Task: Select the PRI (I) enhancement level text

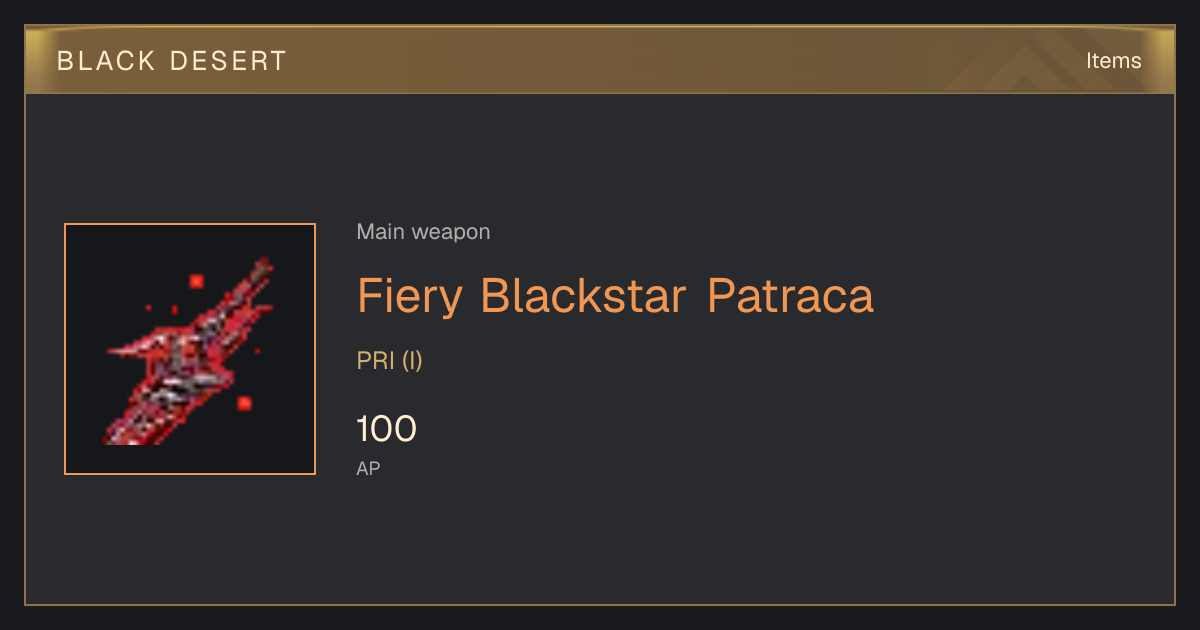Action: point(390,361)
